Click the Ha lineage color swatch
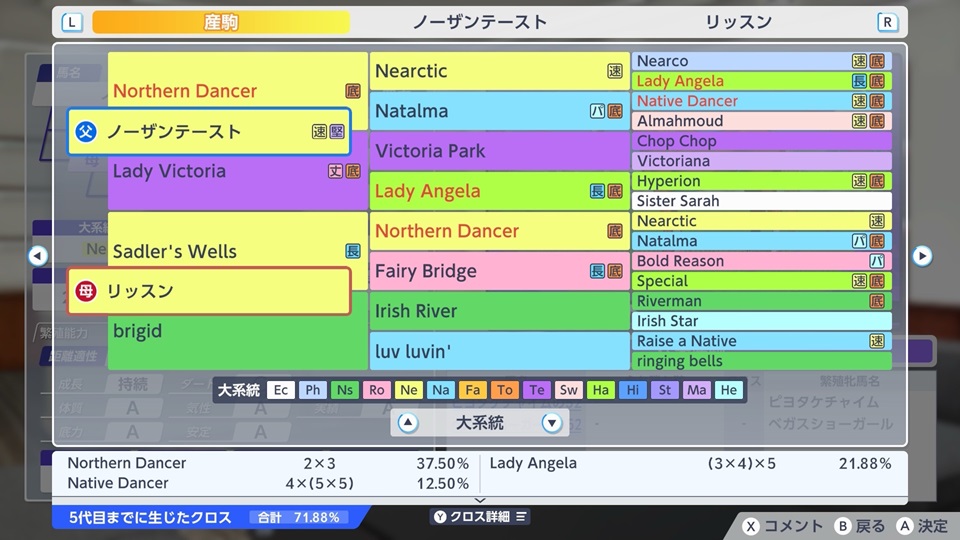 point(601,390)
